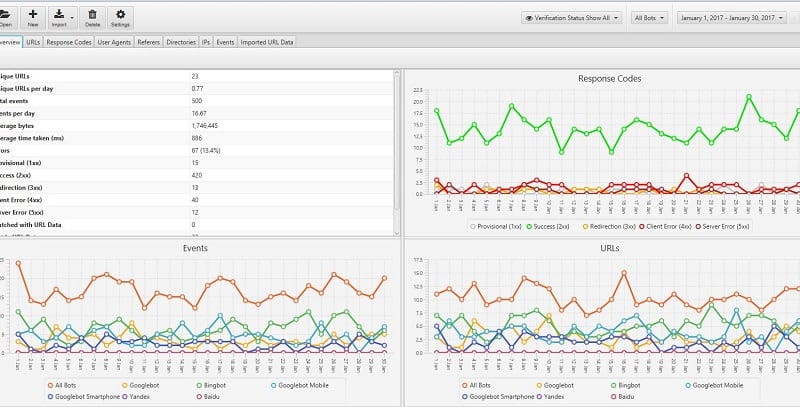Click the eye icon in Verification Status
800x407 pixels.
click(x=530, y=18)
